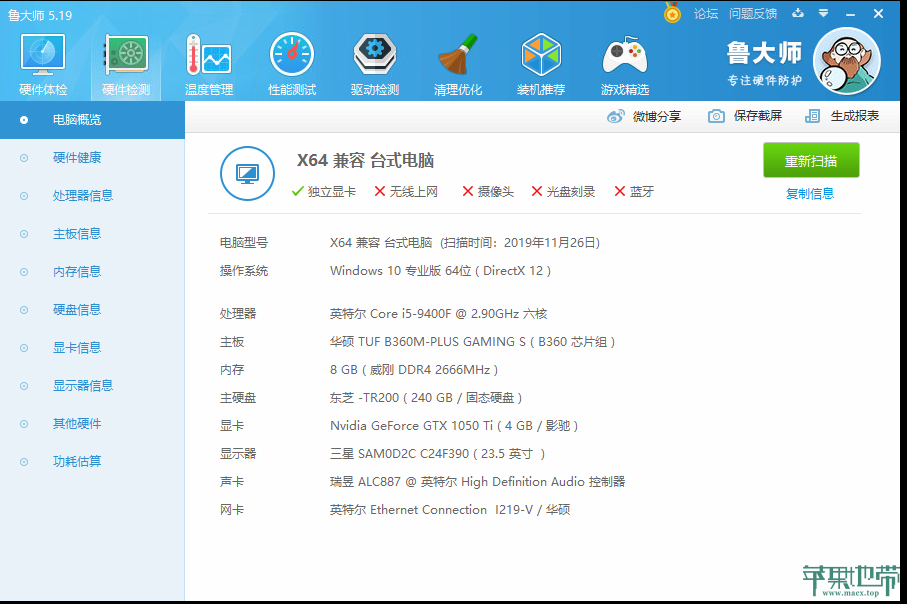Click the heading X64 兼容 台式电脑

[x=366, y=160]
